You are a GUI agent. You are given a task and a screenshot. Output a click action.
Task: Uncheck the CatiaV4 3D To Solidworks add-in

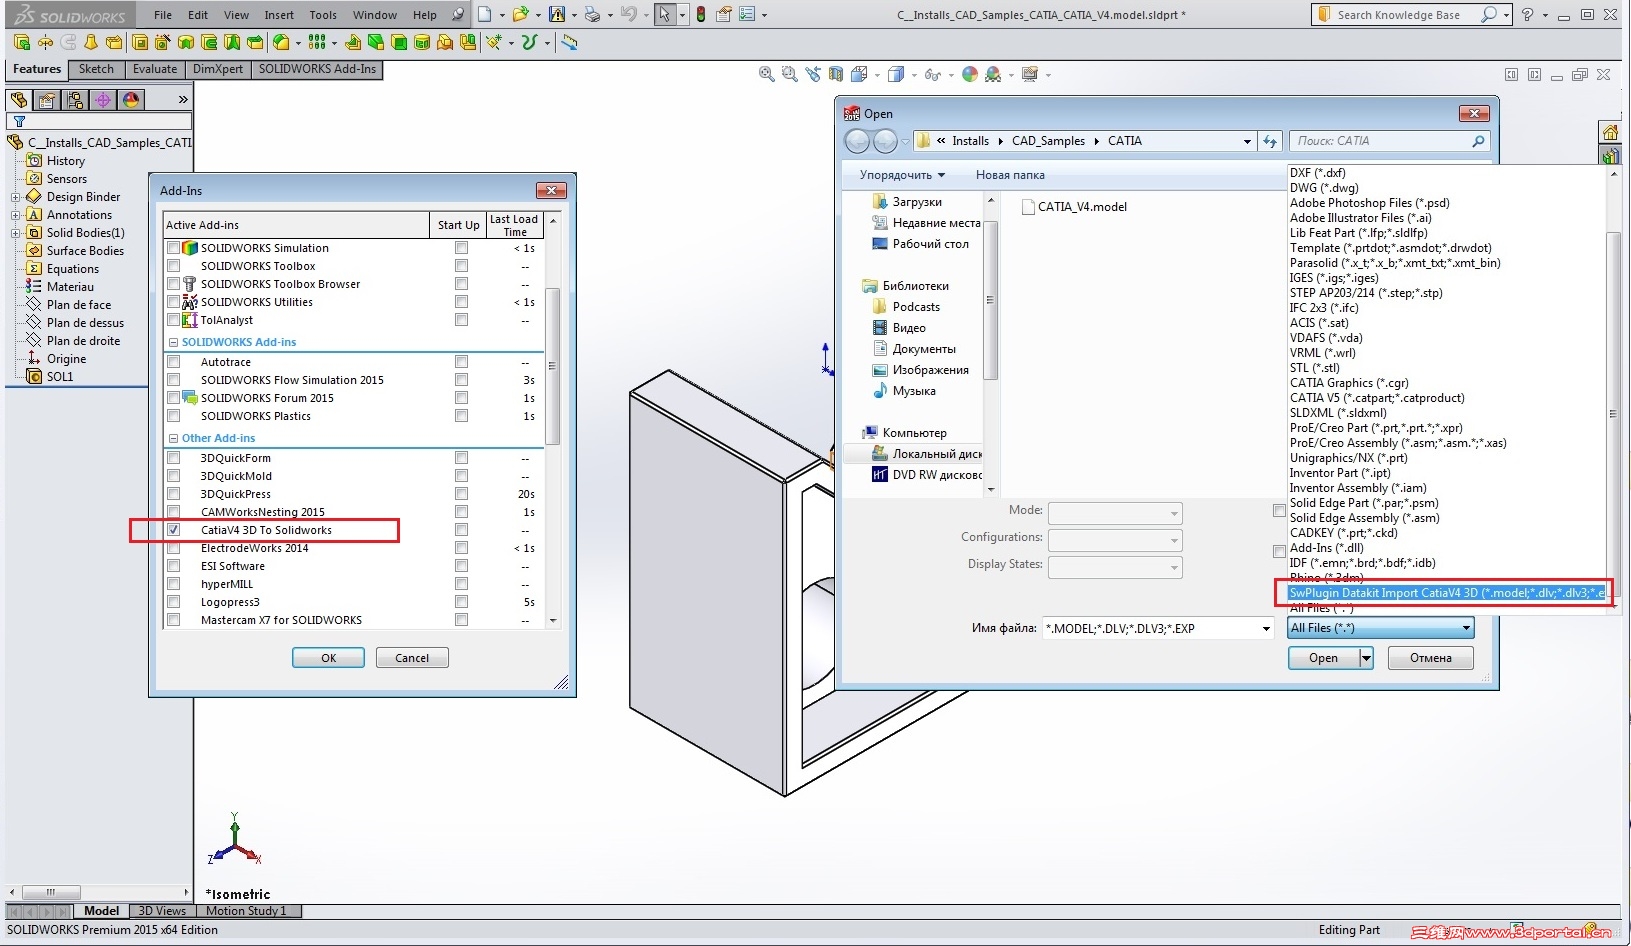pyautogui.click(x=174, y=530)
